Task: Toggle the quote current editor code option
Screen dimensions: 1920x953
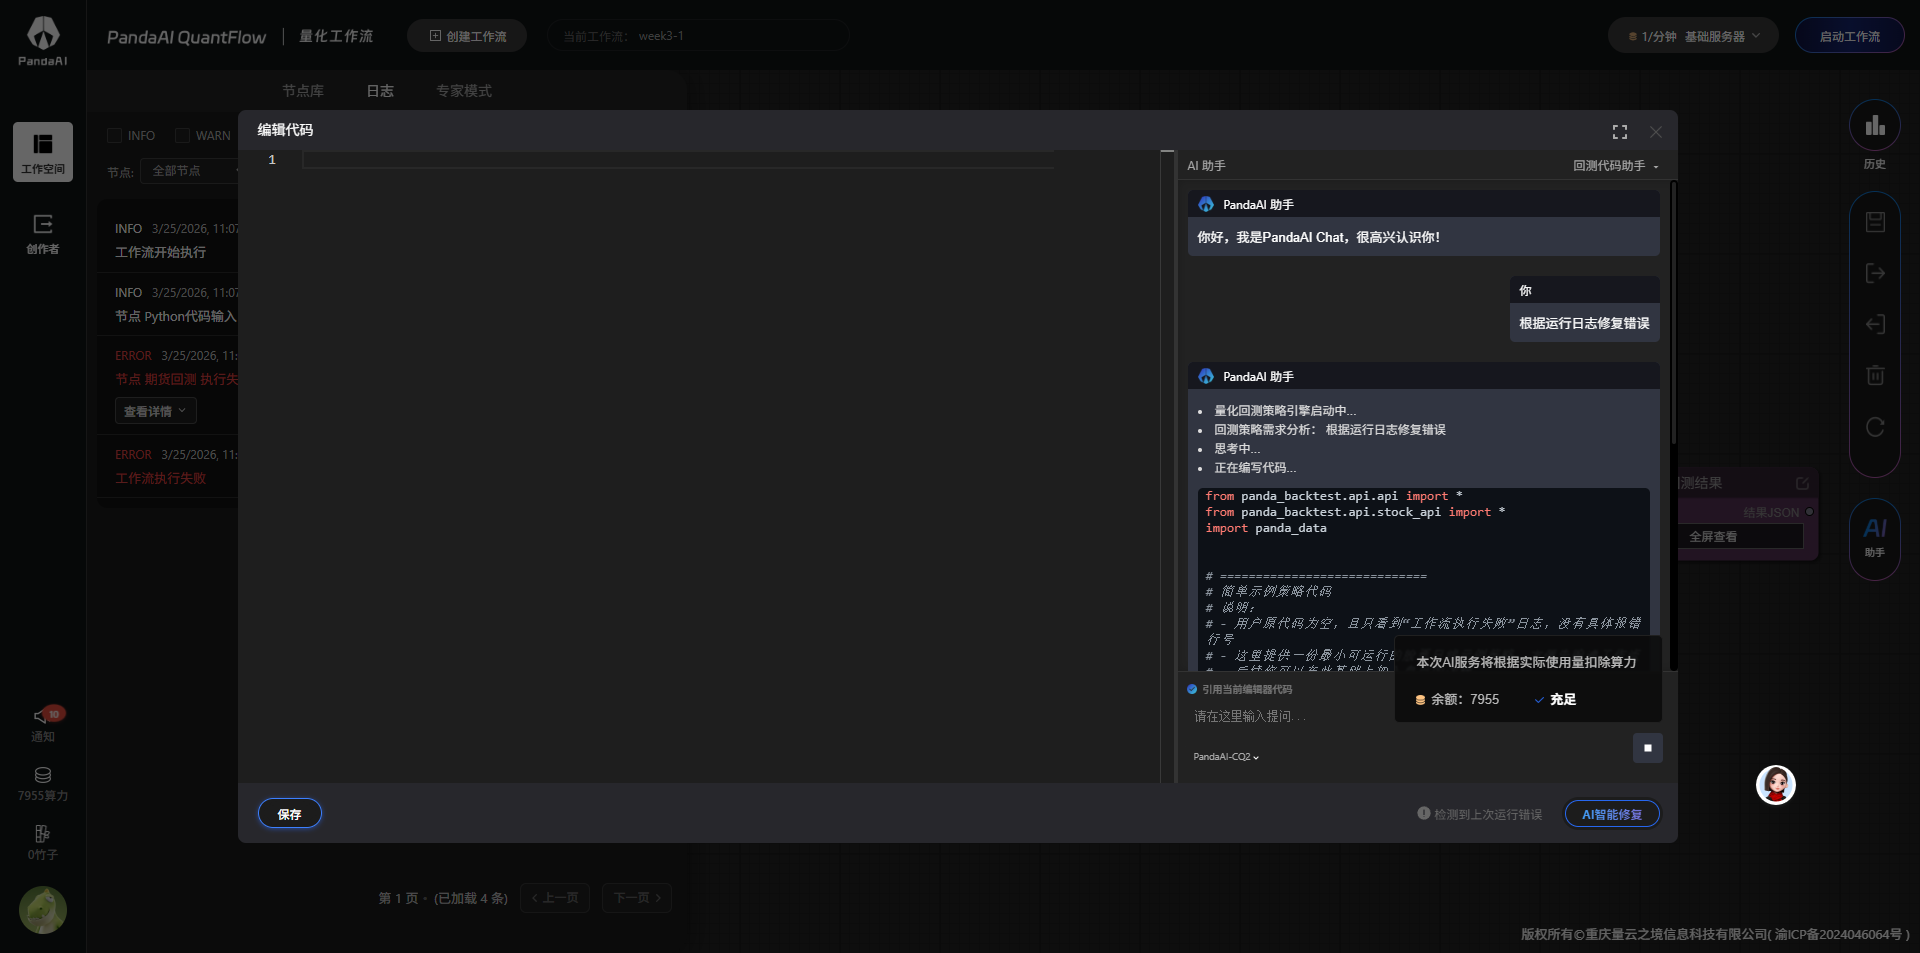Action: [1192, 689]
